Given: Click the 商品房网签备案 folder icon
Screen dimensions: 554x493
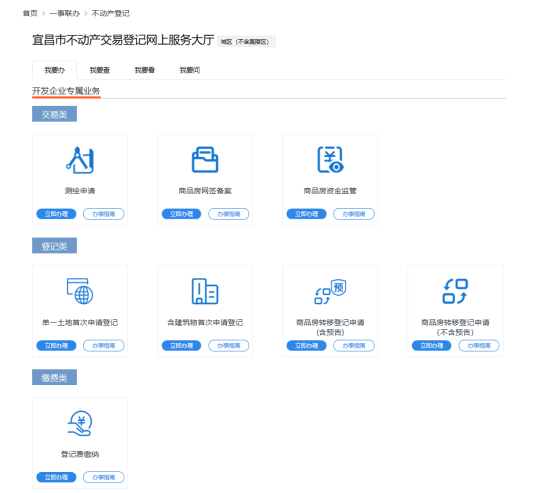Looking at the screenshot, I should (205, 160).
